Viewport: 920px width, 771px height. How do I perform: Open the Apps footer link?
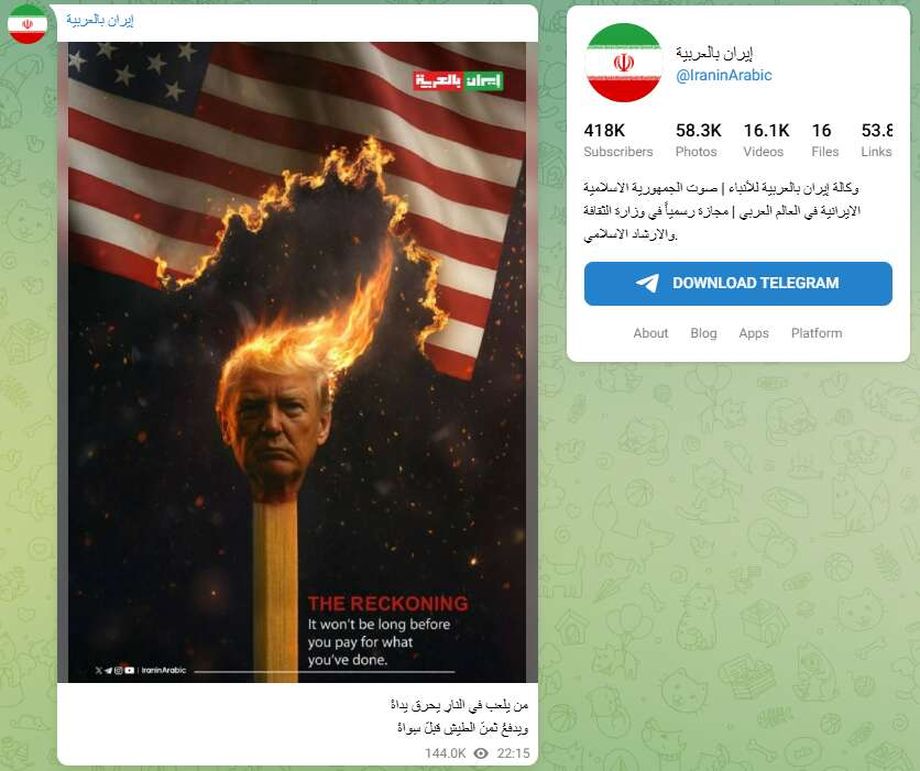(x=753, y=333)
